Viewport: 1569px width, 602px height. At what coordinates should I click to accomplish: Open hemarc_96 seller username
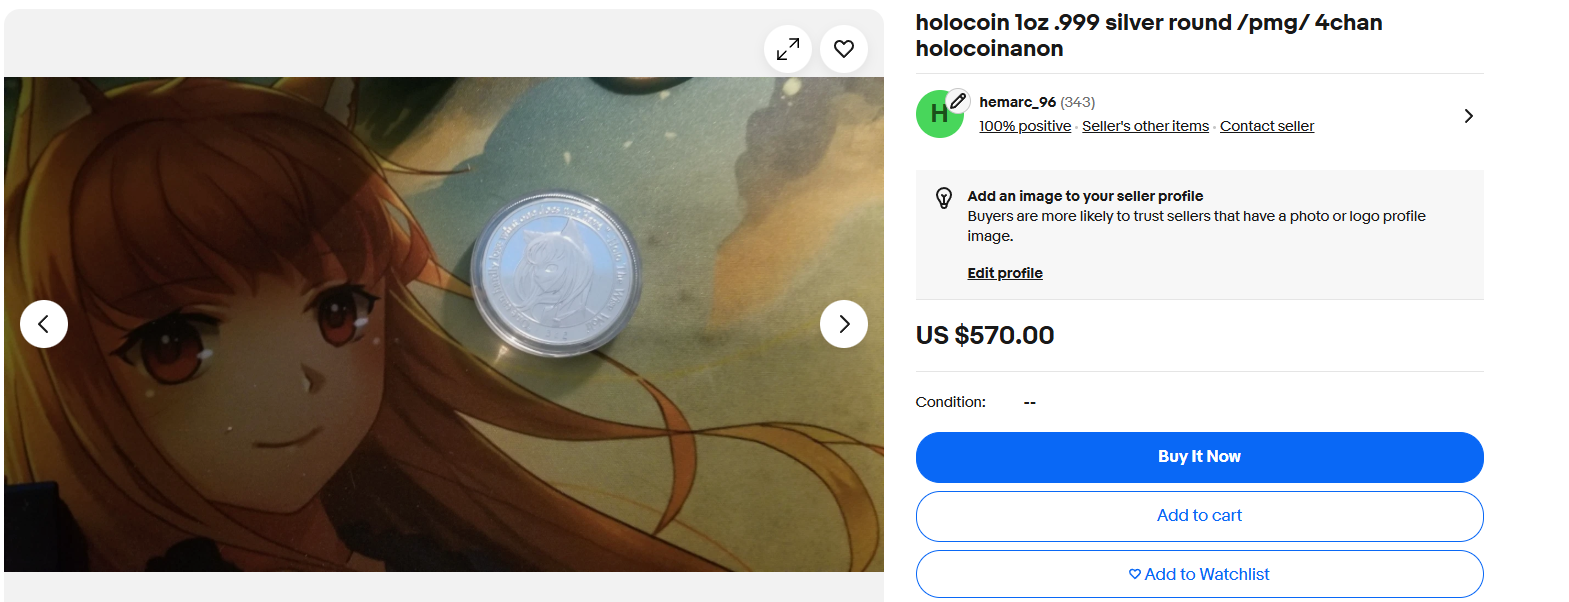pos(1018,102)
